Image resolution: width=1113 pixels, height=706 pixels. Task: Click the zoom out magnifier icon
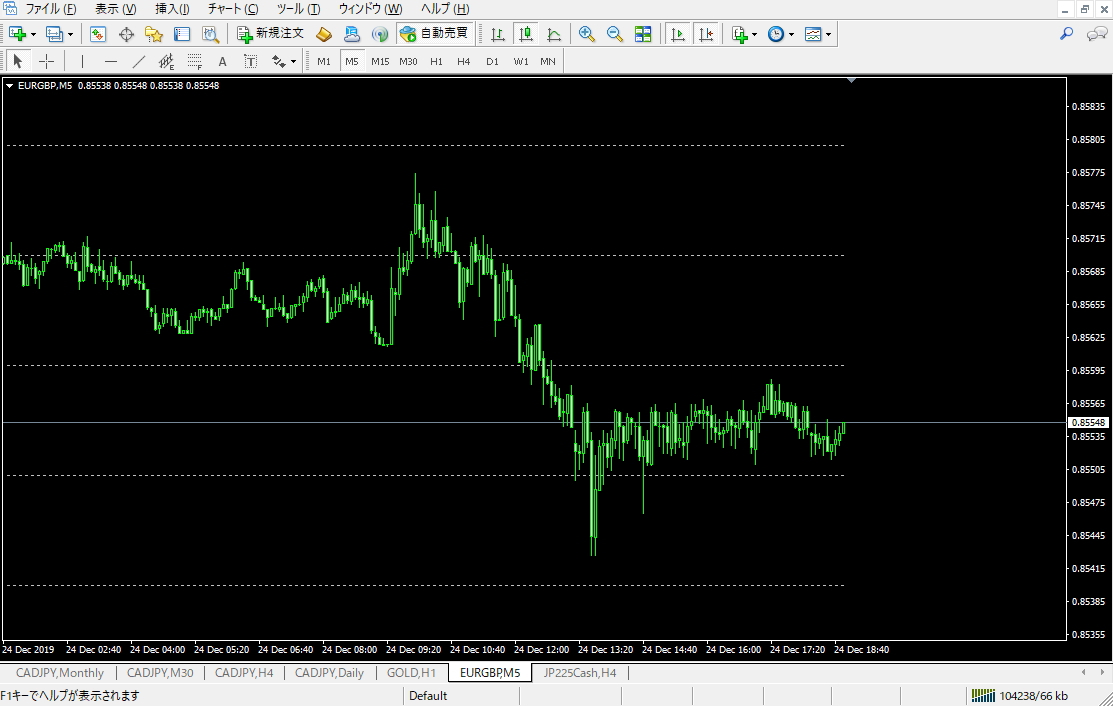(x=615, y=34)
